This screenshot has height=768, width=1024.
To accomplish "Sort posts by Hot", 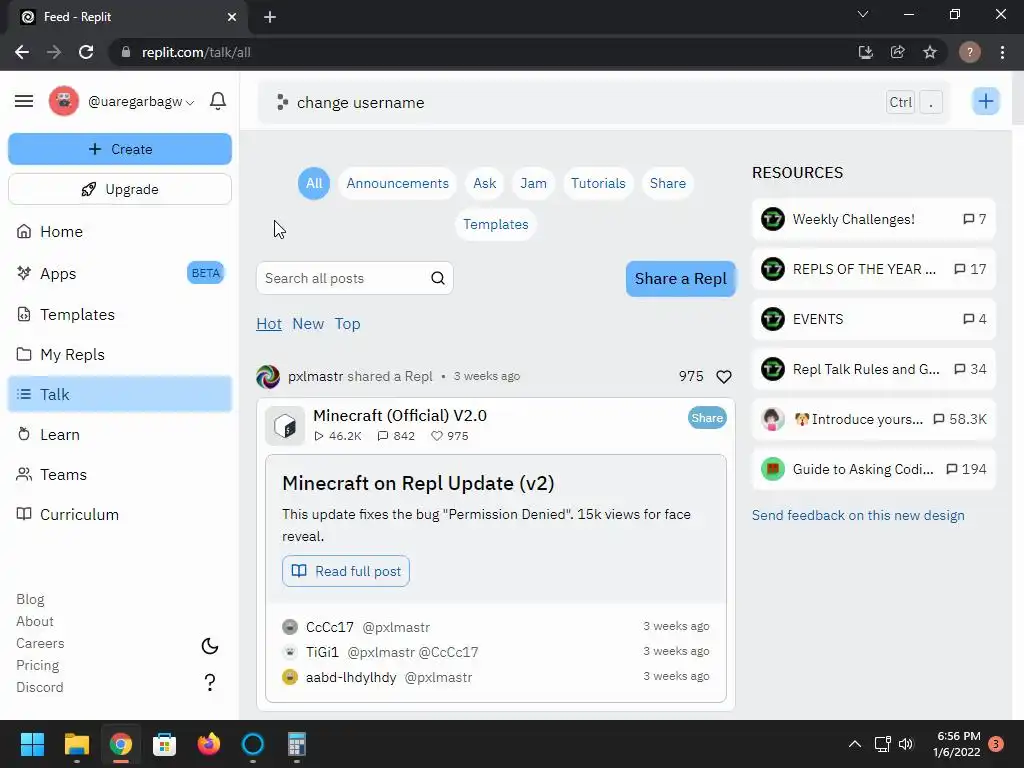I will (269, 324).
